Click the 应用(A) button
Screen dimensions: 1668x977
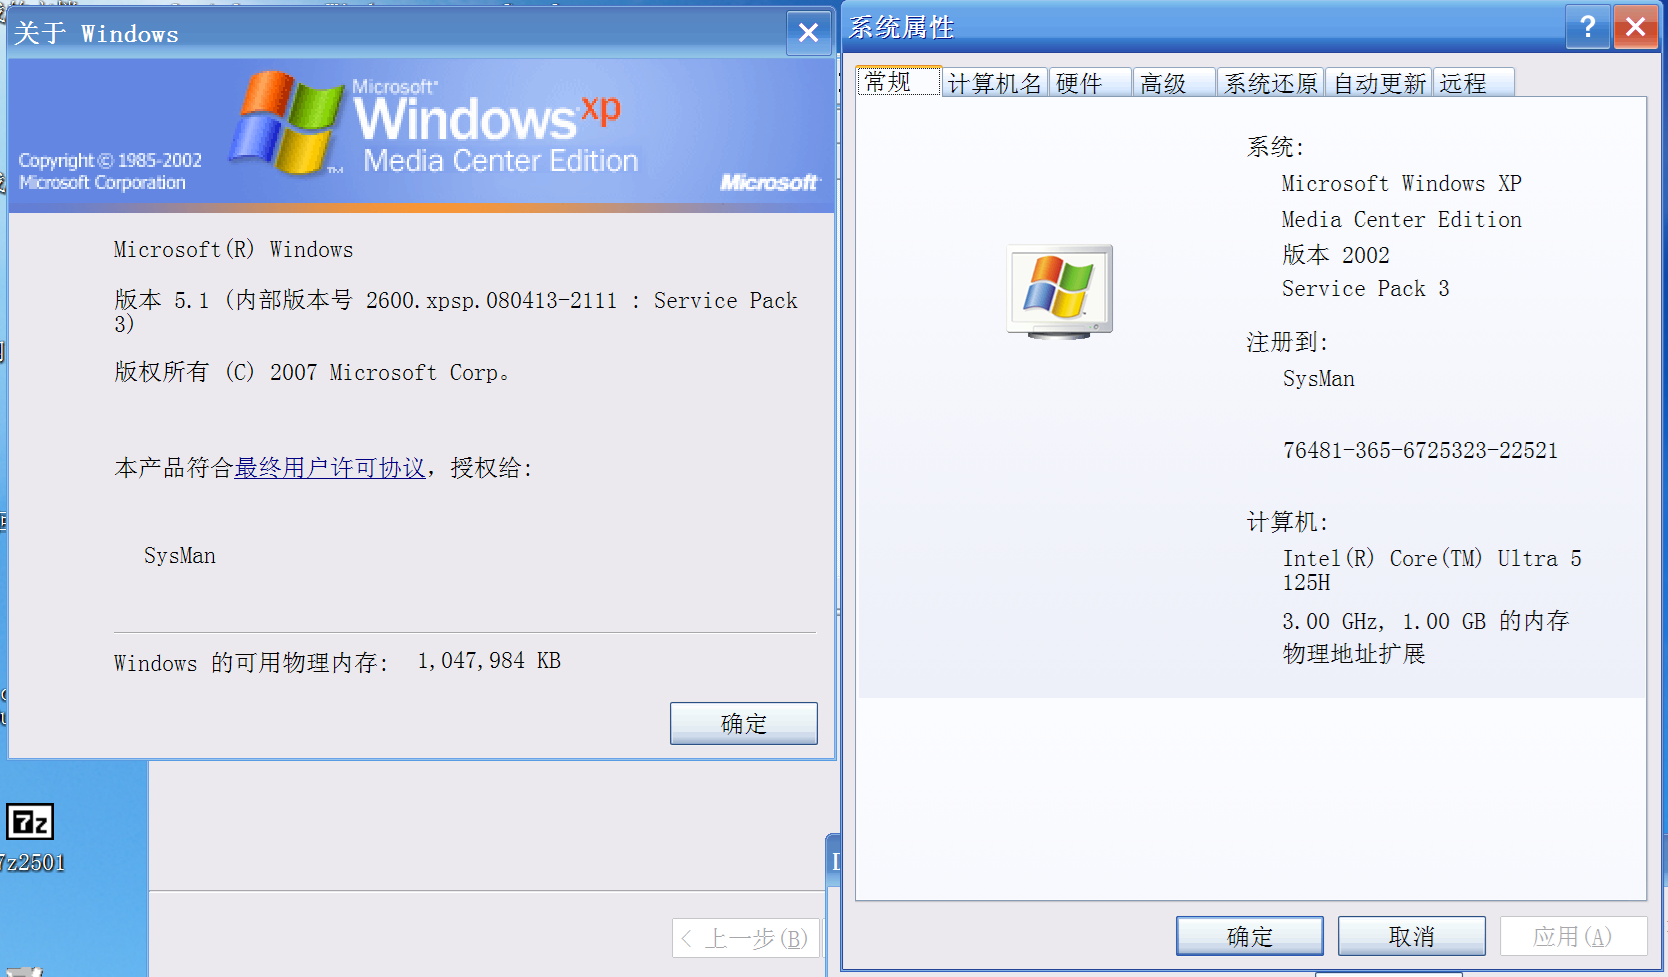(1573, 936)
